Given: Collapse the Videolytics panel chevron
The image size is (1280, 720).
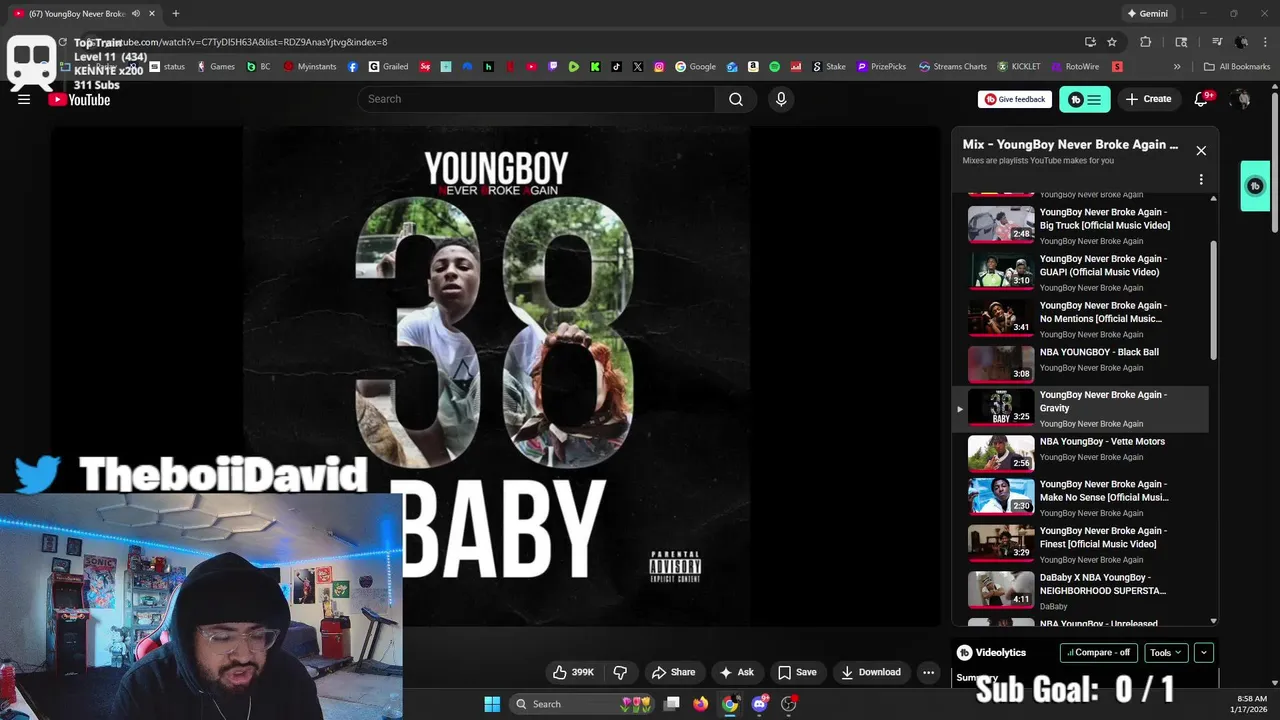Looking at the screenshot, I should (x=1204, y=652).
